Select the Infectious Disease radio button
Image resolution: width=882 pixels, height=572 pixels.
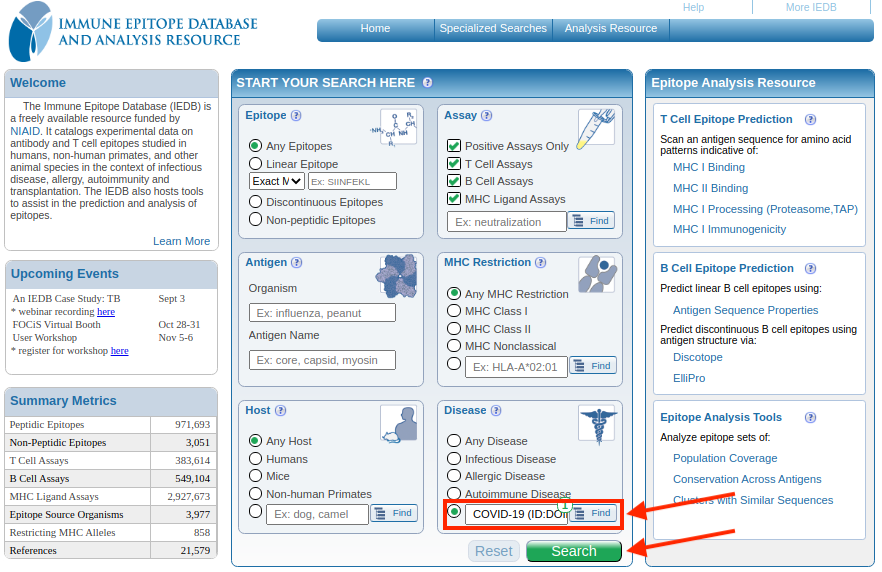point(454,458)
